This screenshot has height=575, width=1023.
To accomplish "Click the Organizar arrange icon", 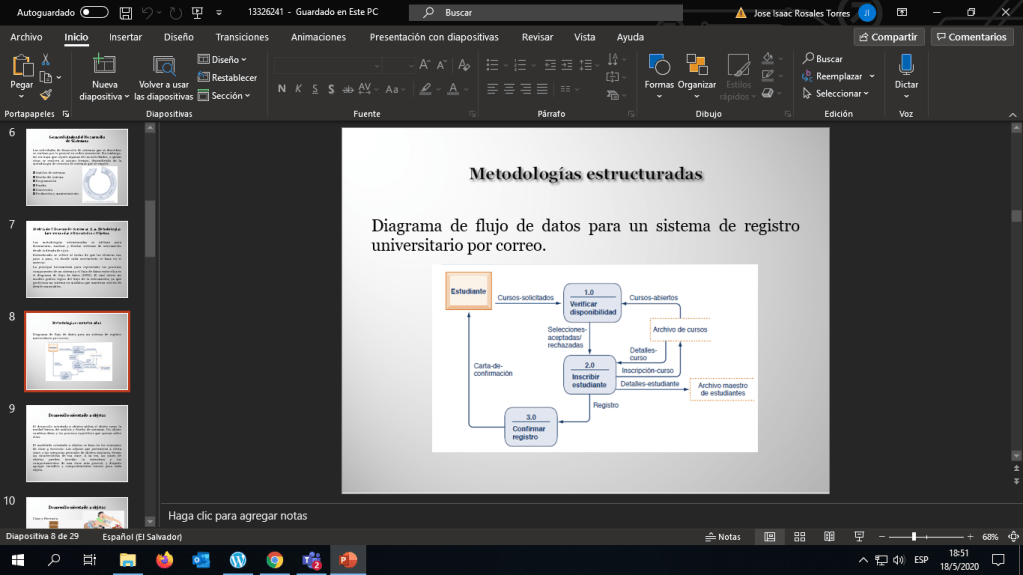I will 696,65.
